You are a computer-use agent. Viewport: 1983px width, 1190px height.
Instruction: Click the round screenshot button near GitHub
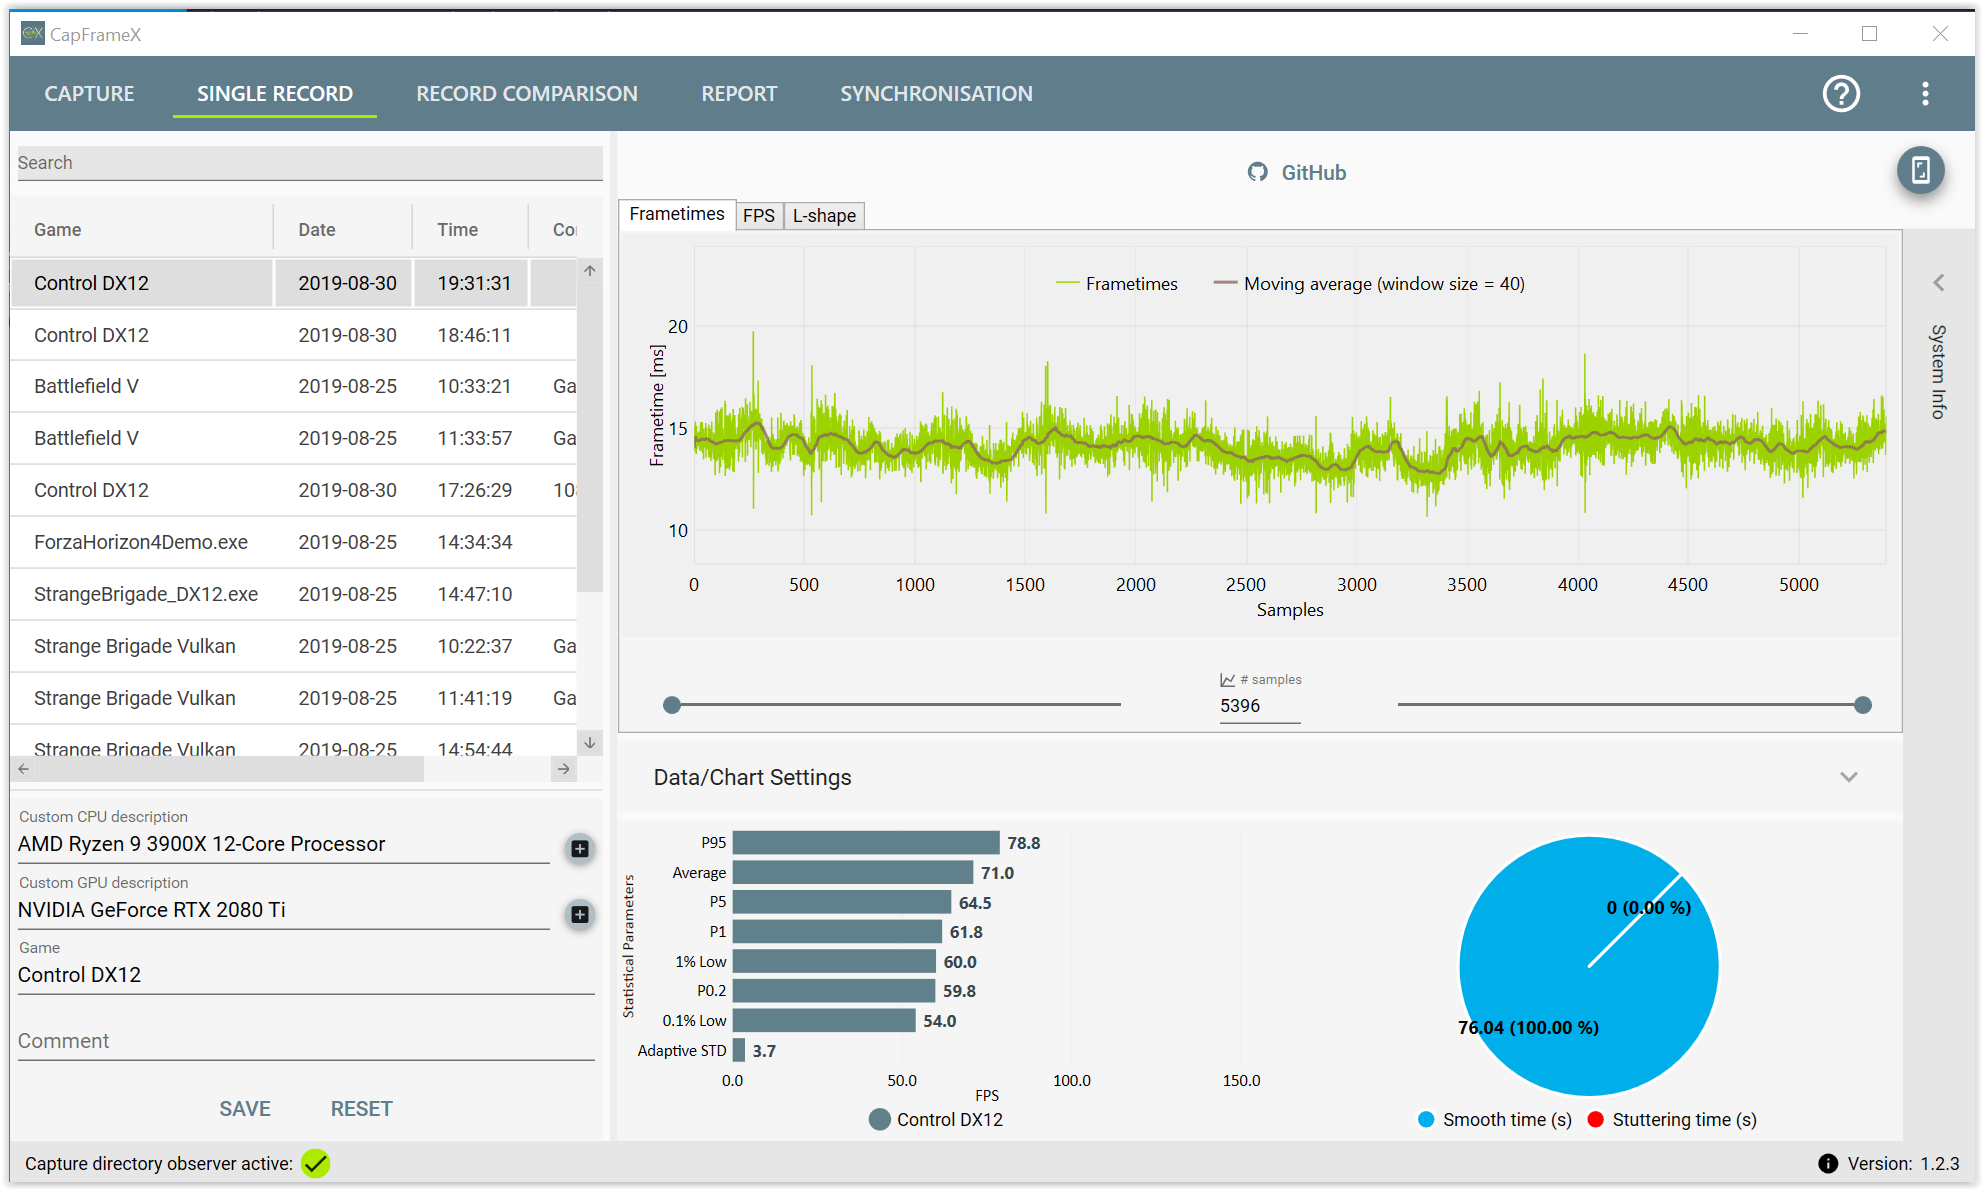pos(1920,170)
